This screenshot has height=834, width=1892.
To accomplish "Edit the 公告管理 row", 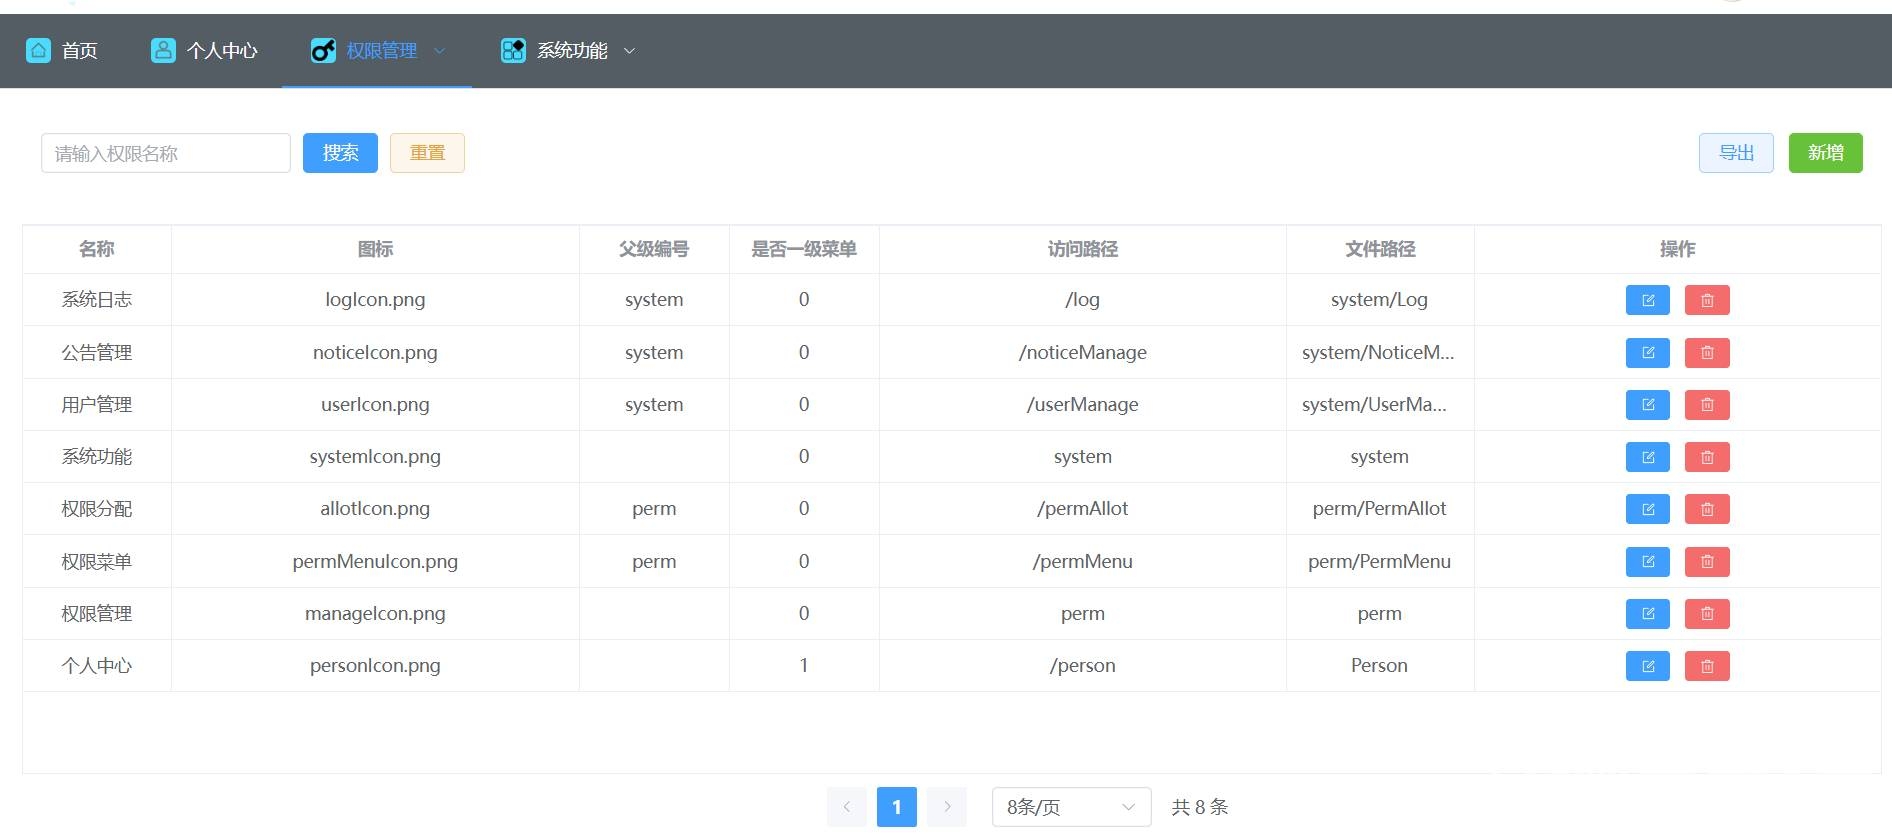I will click(x=1647, y=352).
